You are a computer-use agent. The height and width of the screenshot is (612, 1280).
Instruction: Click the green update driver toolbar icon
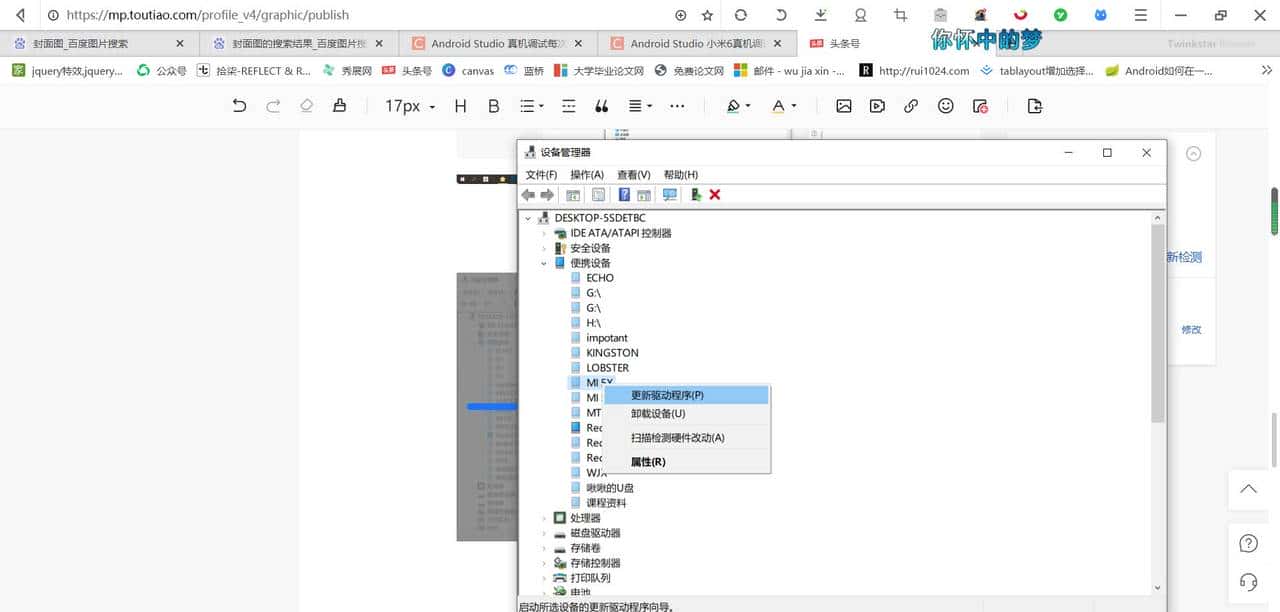coord(696,194)
